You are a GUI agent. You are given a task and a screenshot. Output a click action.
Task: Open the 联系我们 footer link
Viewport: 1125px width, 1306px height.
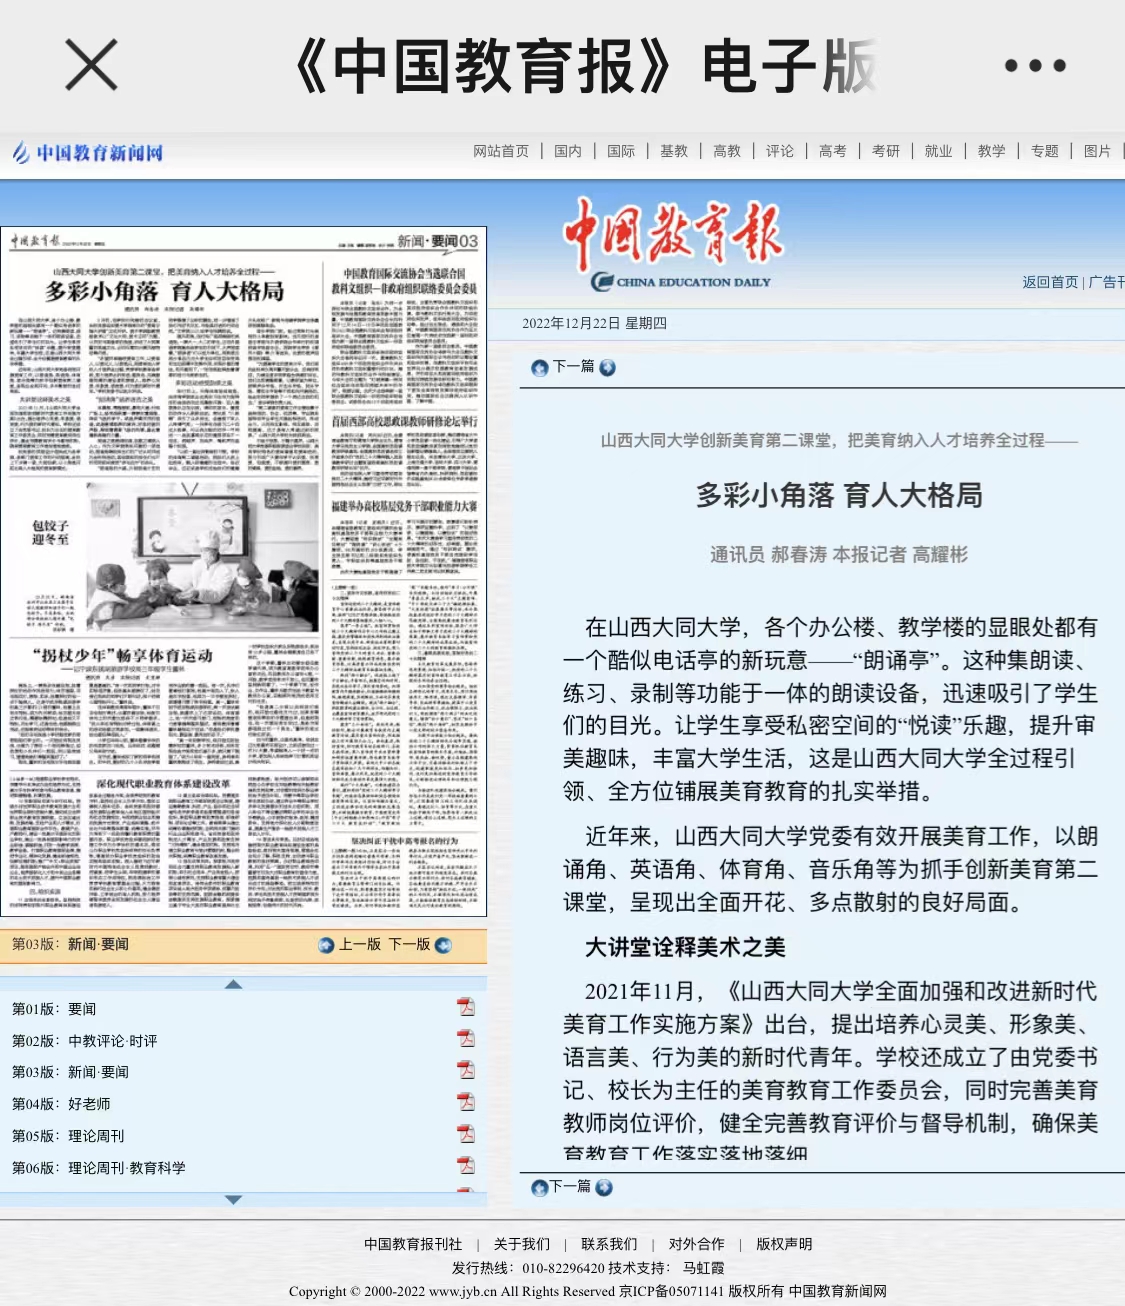[x=609, y=1244]
